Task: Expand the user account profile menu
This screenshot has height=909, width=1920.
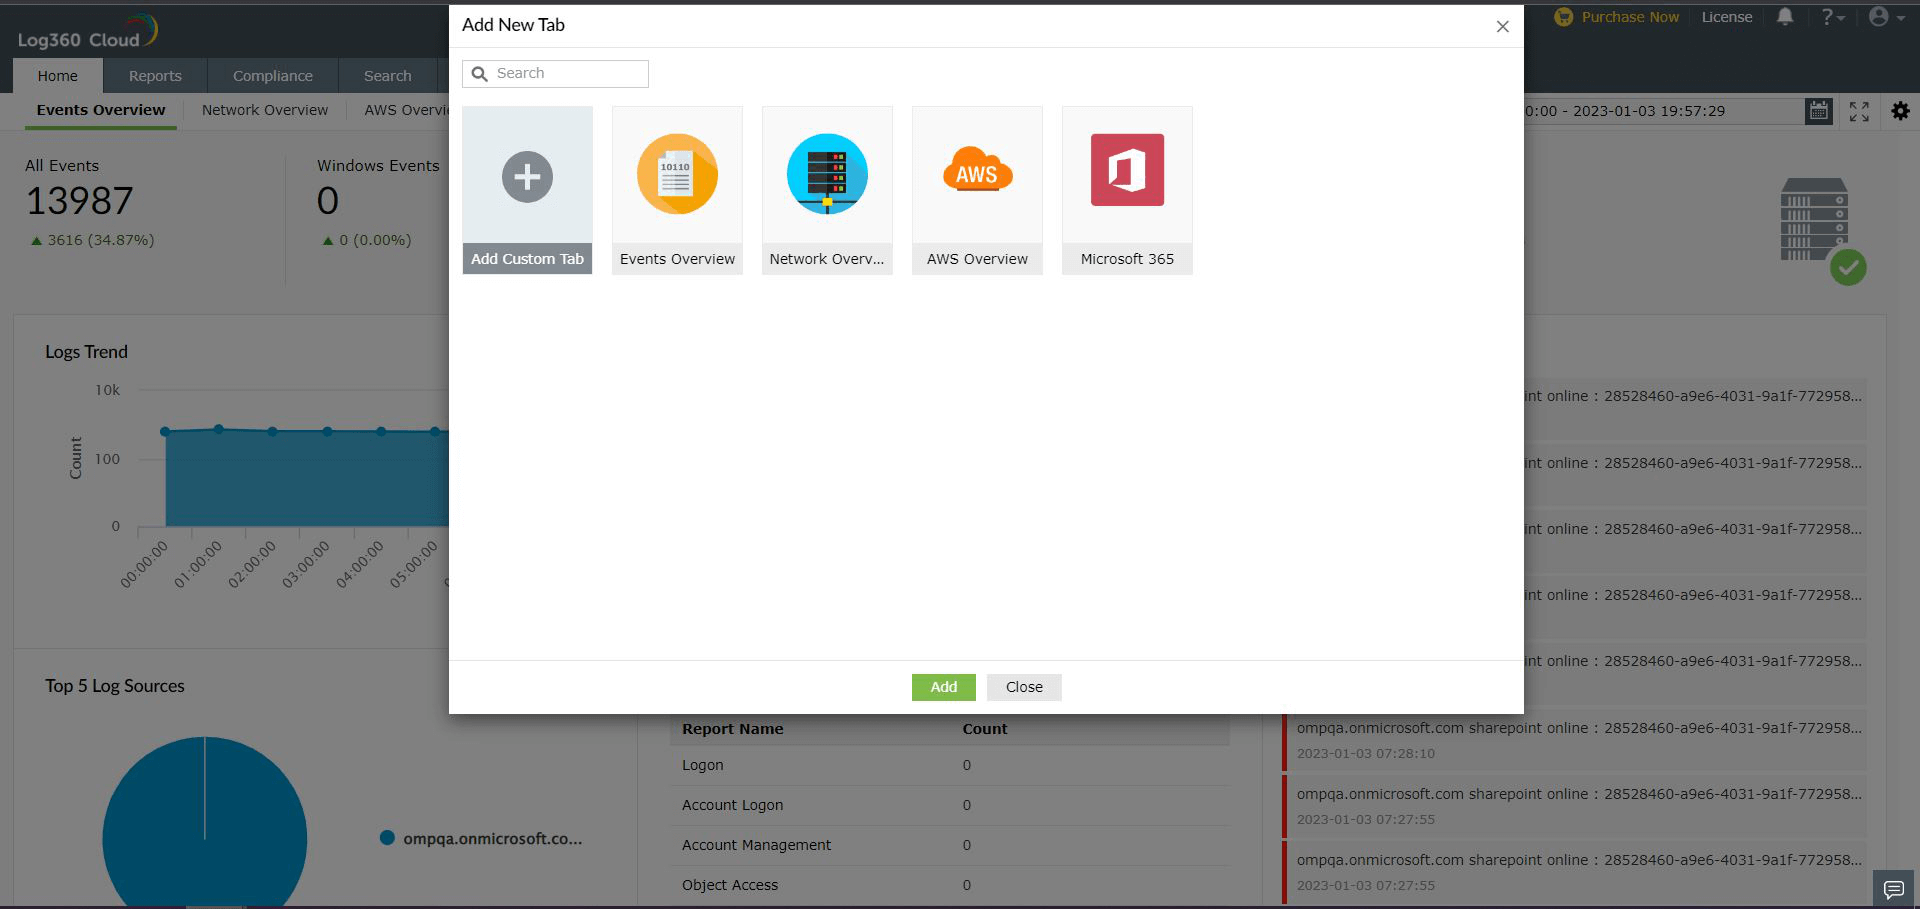Action: point(1886,17)
